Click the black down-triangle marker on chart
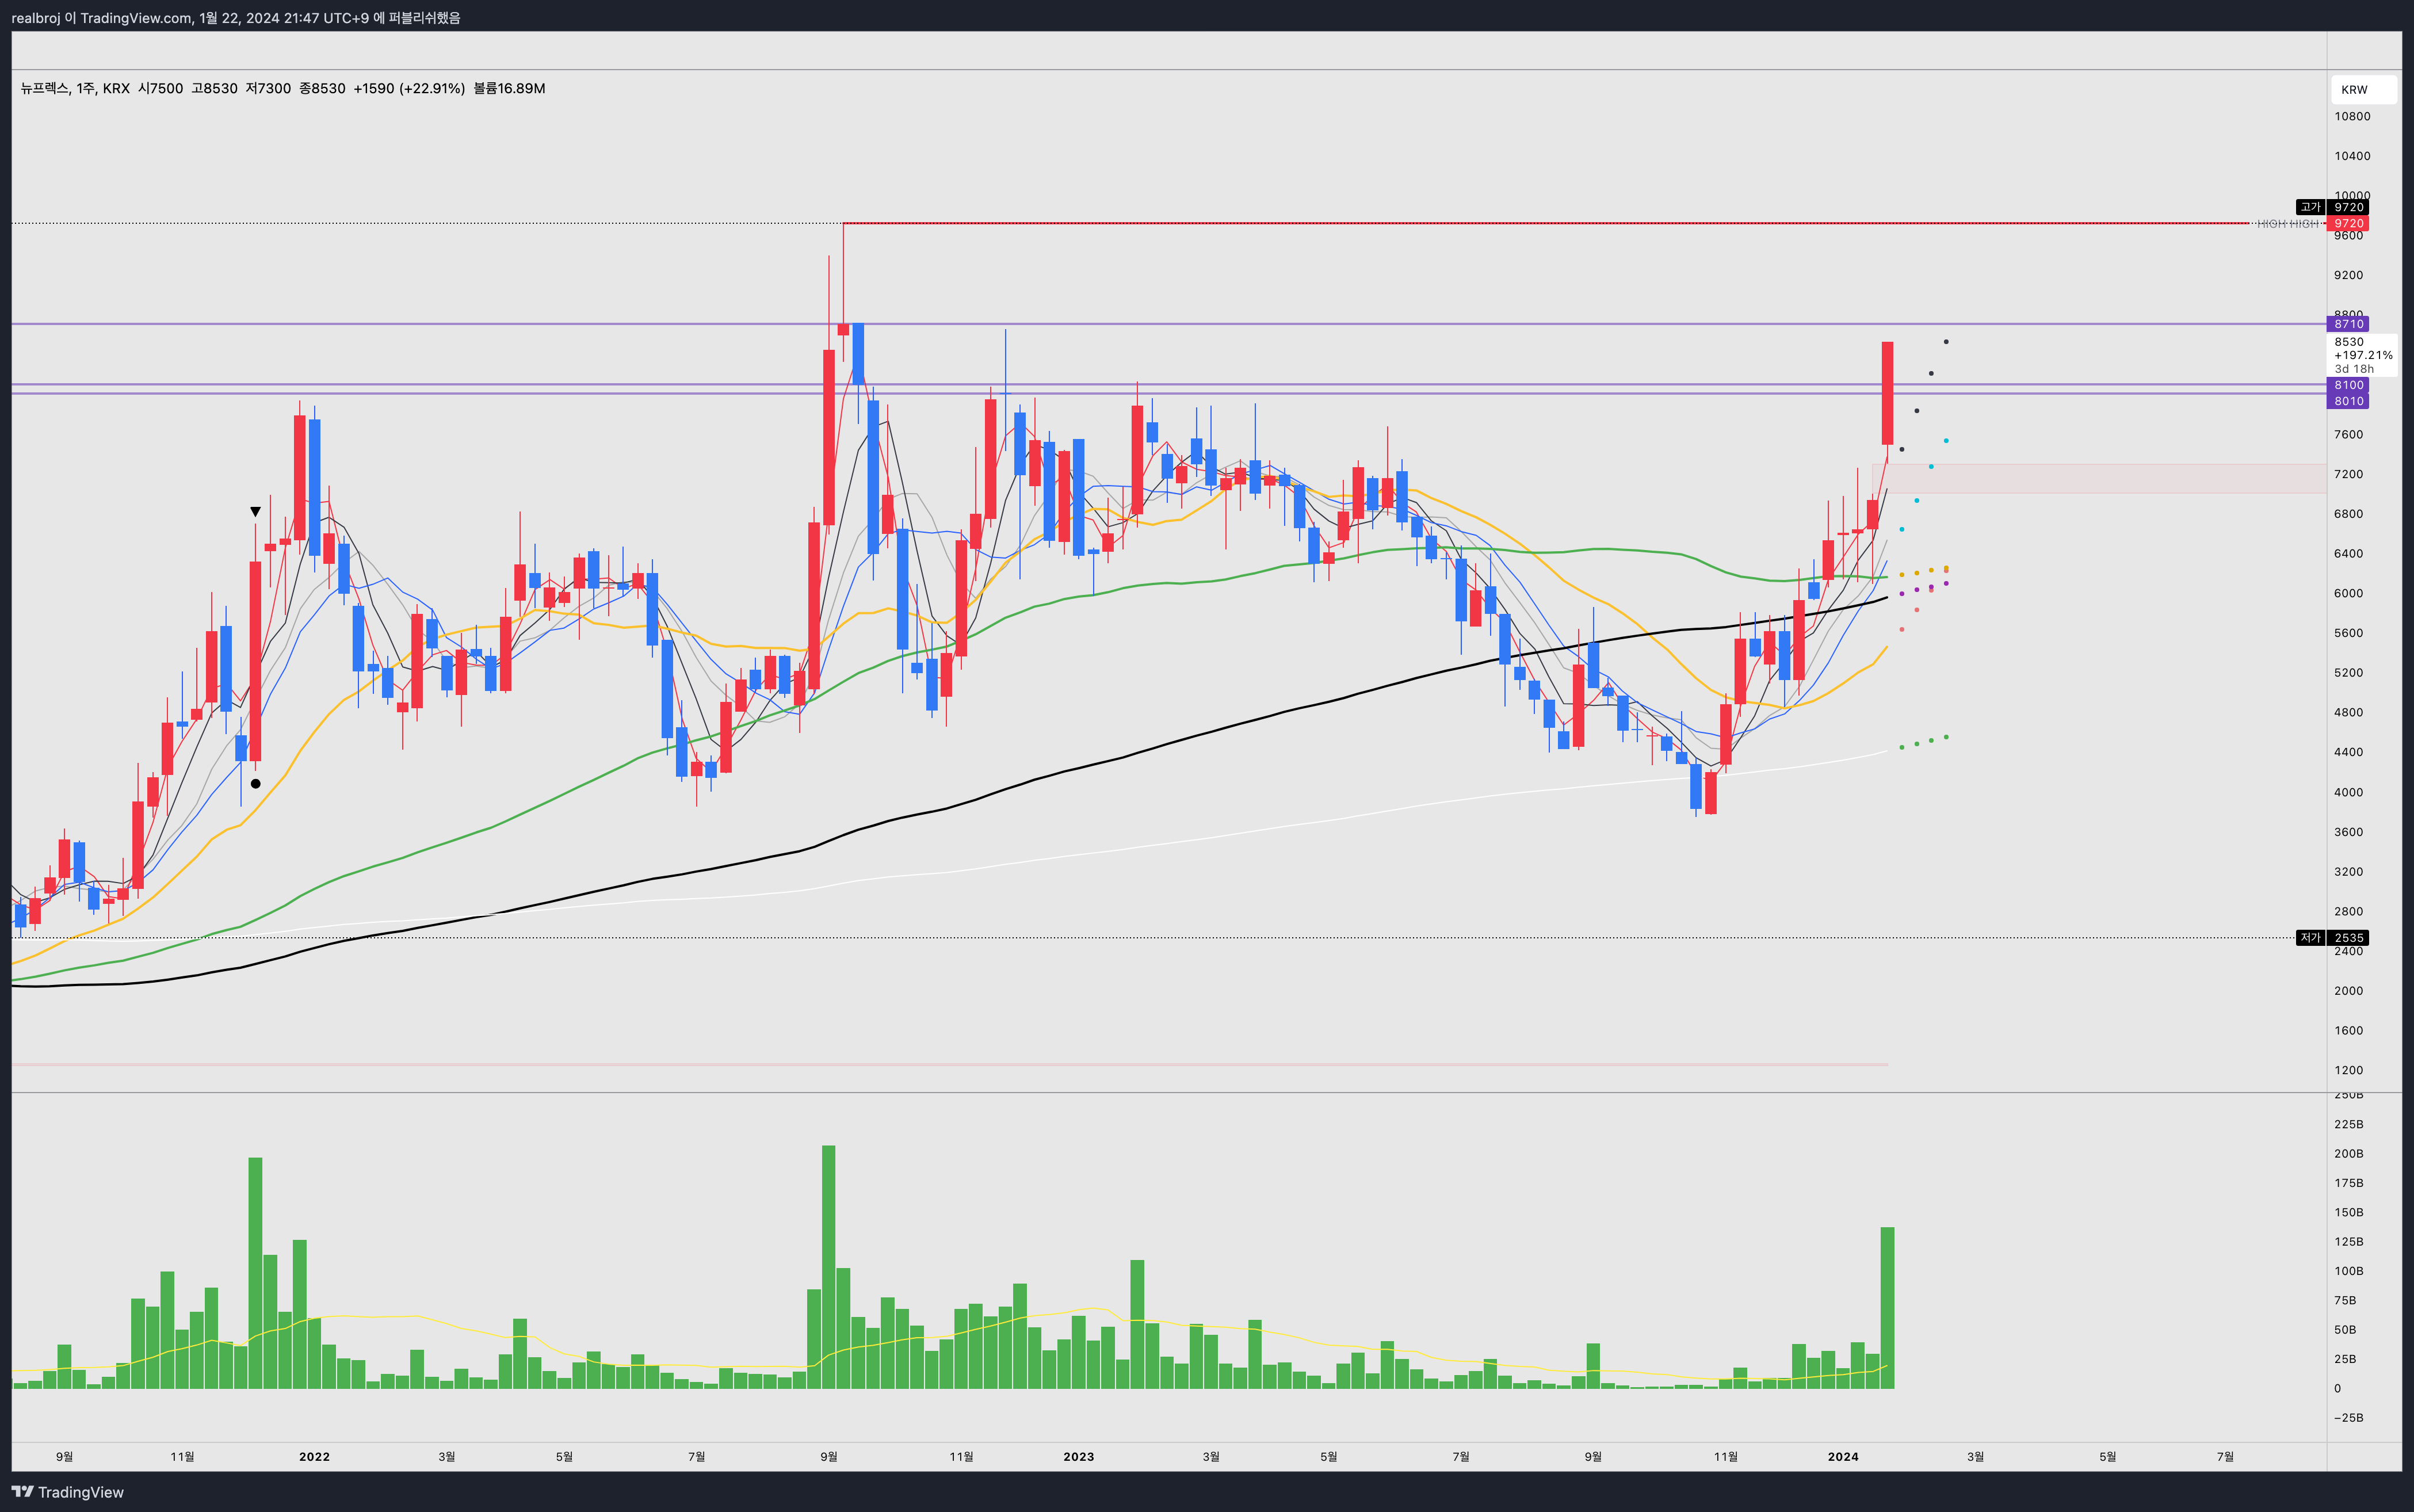Image resolution: width=2414 pixels, height=1512 pixels. (255, 512)
